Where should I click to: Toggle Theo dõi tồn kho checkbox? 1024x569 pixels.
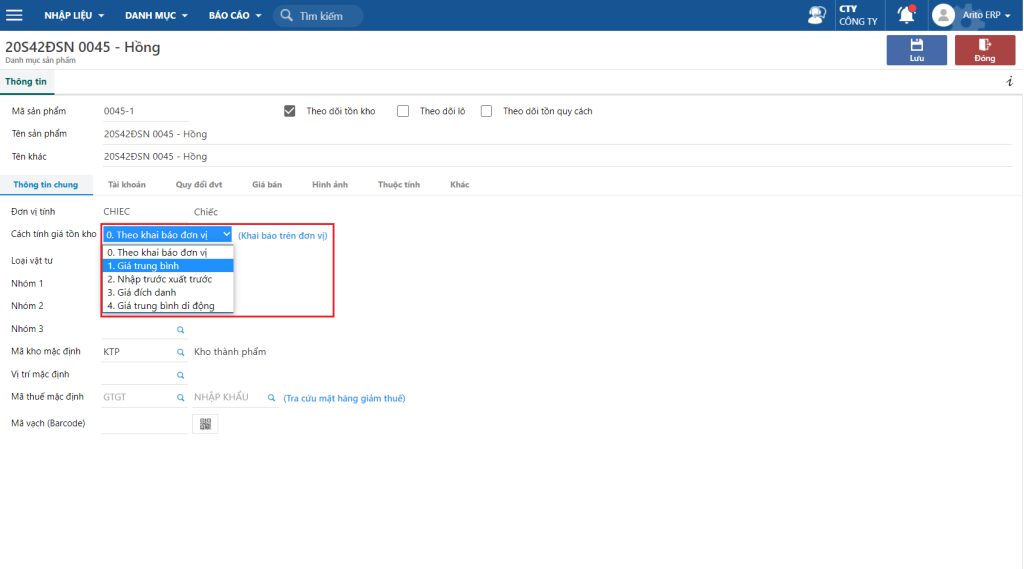(x=289, y=111)
